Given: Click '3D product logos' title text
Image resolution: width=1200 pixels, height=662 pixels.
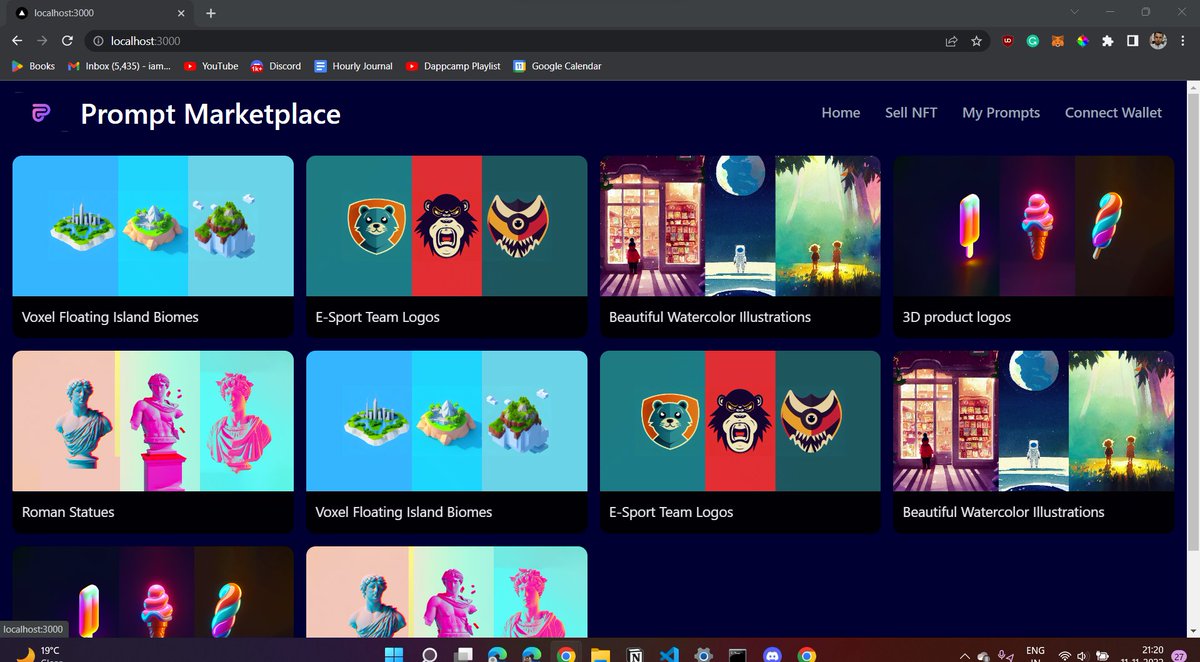Looking at the screenshot, I should click(x=957, y=317).
